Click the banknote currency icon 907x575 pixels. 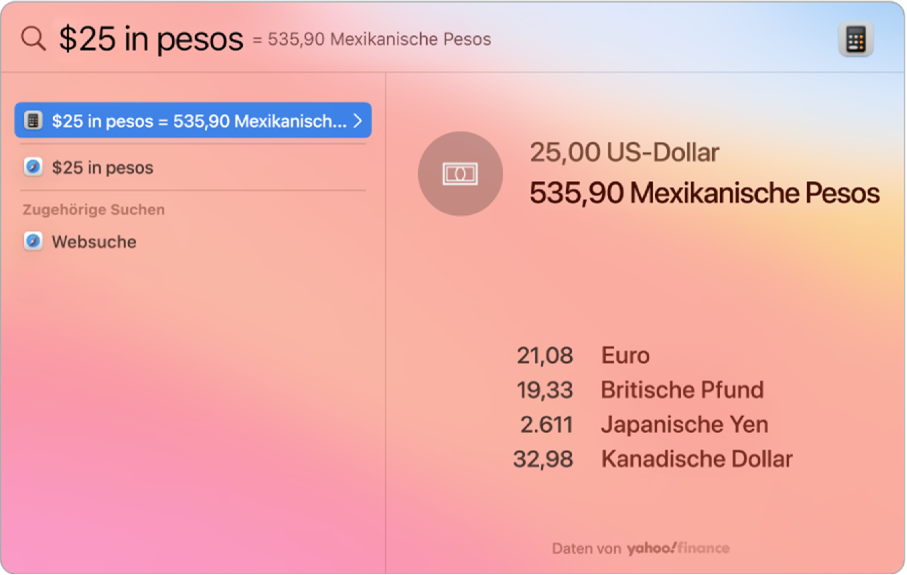pyautogui.click(x=460, y=174)
